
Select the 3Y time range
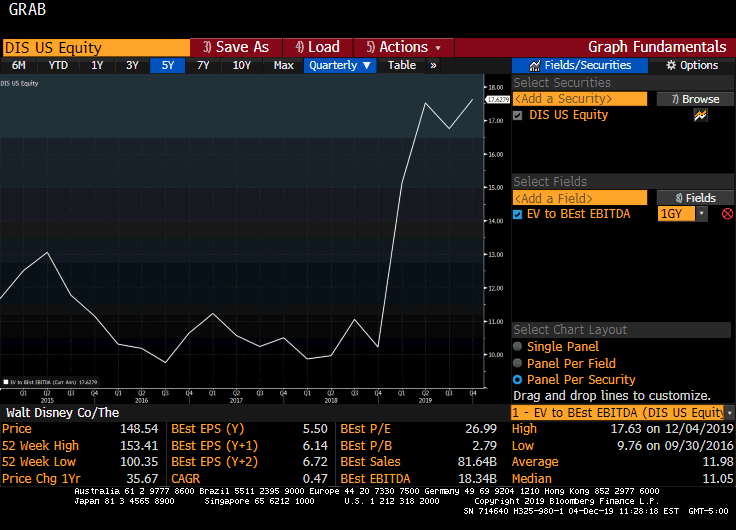tap(132, 65)
